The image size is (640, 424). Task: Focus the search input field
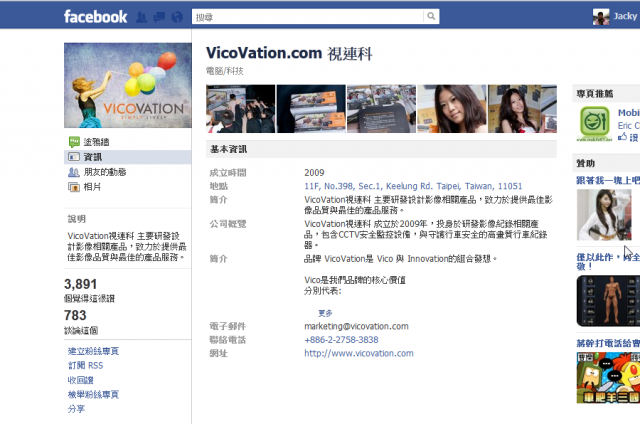[308, 16]
